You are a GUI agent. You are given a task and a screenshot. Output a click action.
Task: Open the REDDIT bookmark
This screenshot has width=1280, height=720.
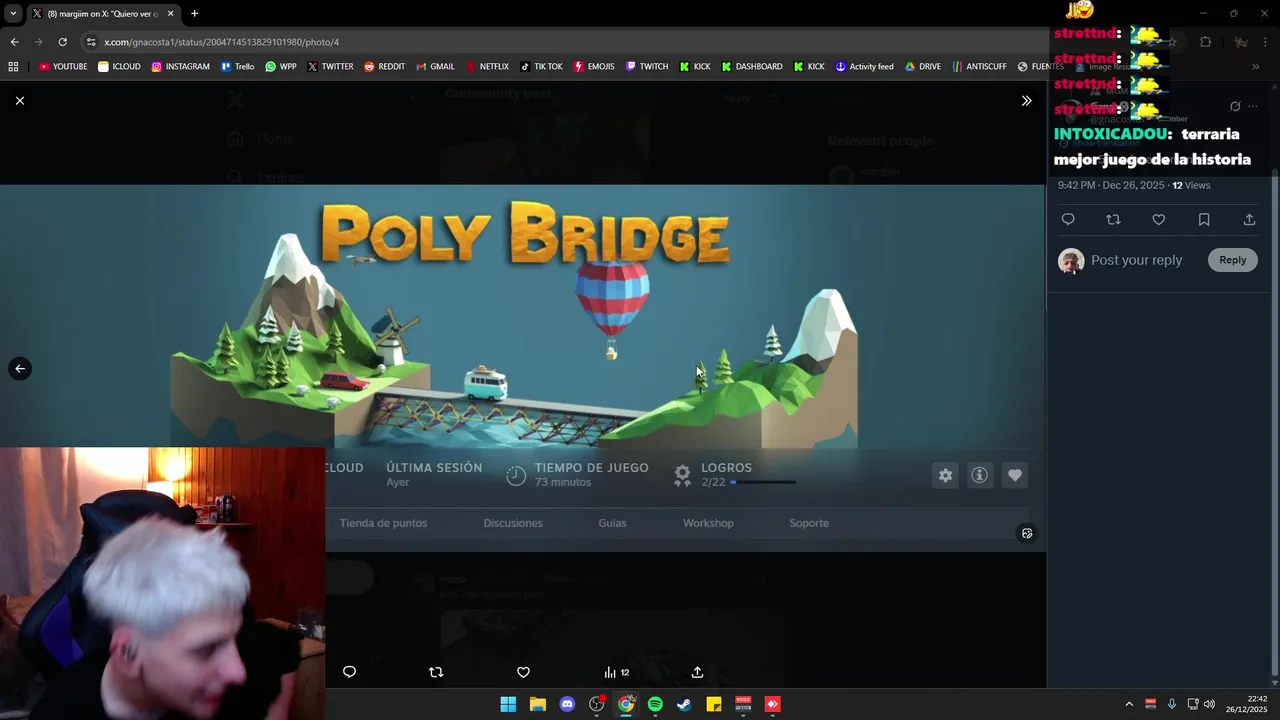point(384,67)
